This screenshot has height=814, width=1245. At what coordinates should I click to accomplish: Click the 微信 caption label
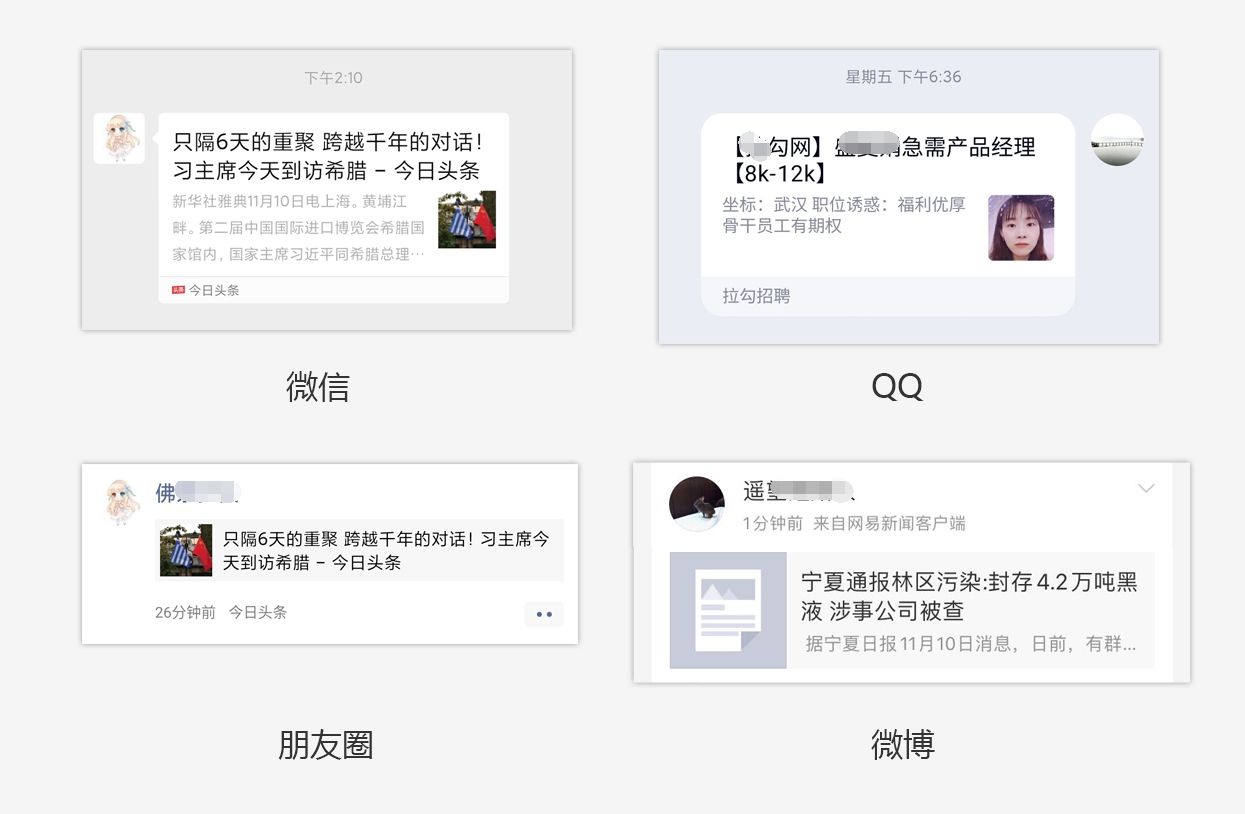pos(318,386)
